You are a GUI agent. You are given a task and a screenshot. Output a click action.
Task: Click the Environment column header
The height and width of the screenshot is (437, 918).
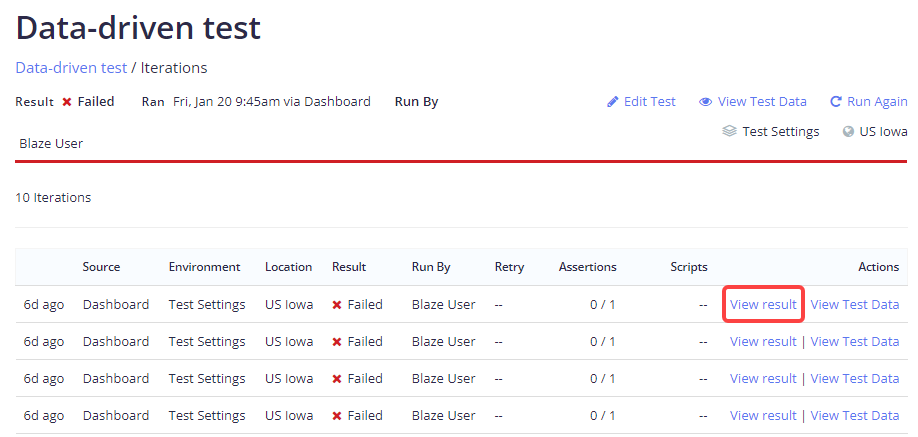(x=204, y=267)
